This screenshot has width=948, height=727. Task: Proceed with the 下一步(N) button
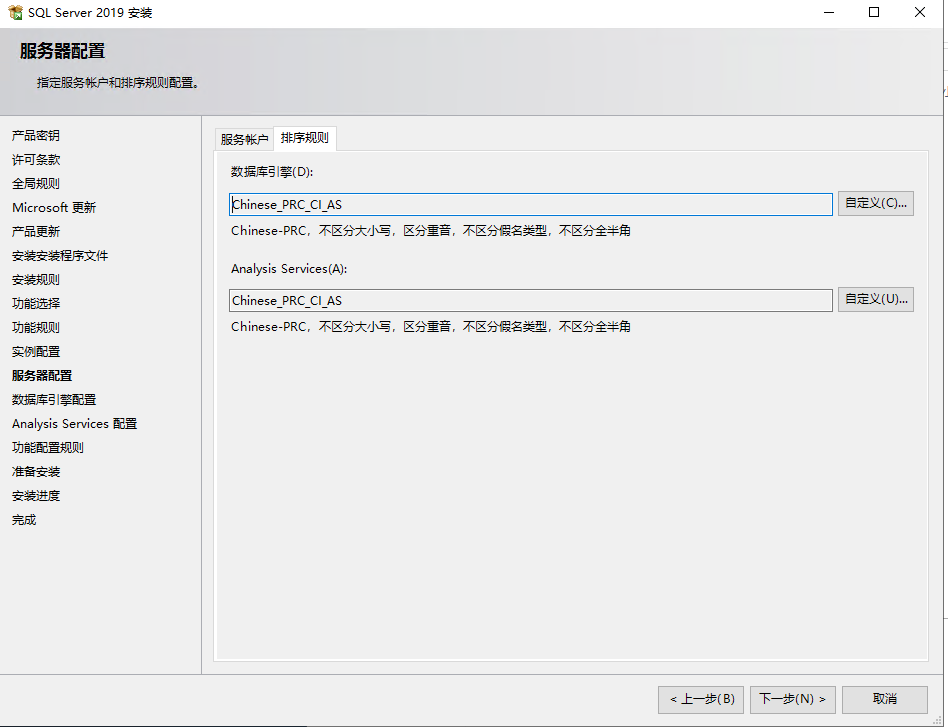click(x=793, y=699)
